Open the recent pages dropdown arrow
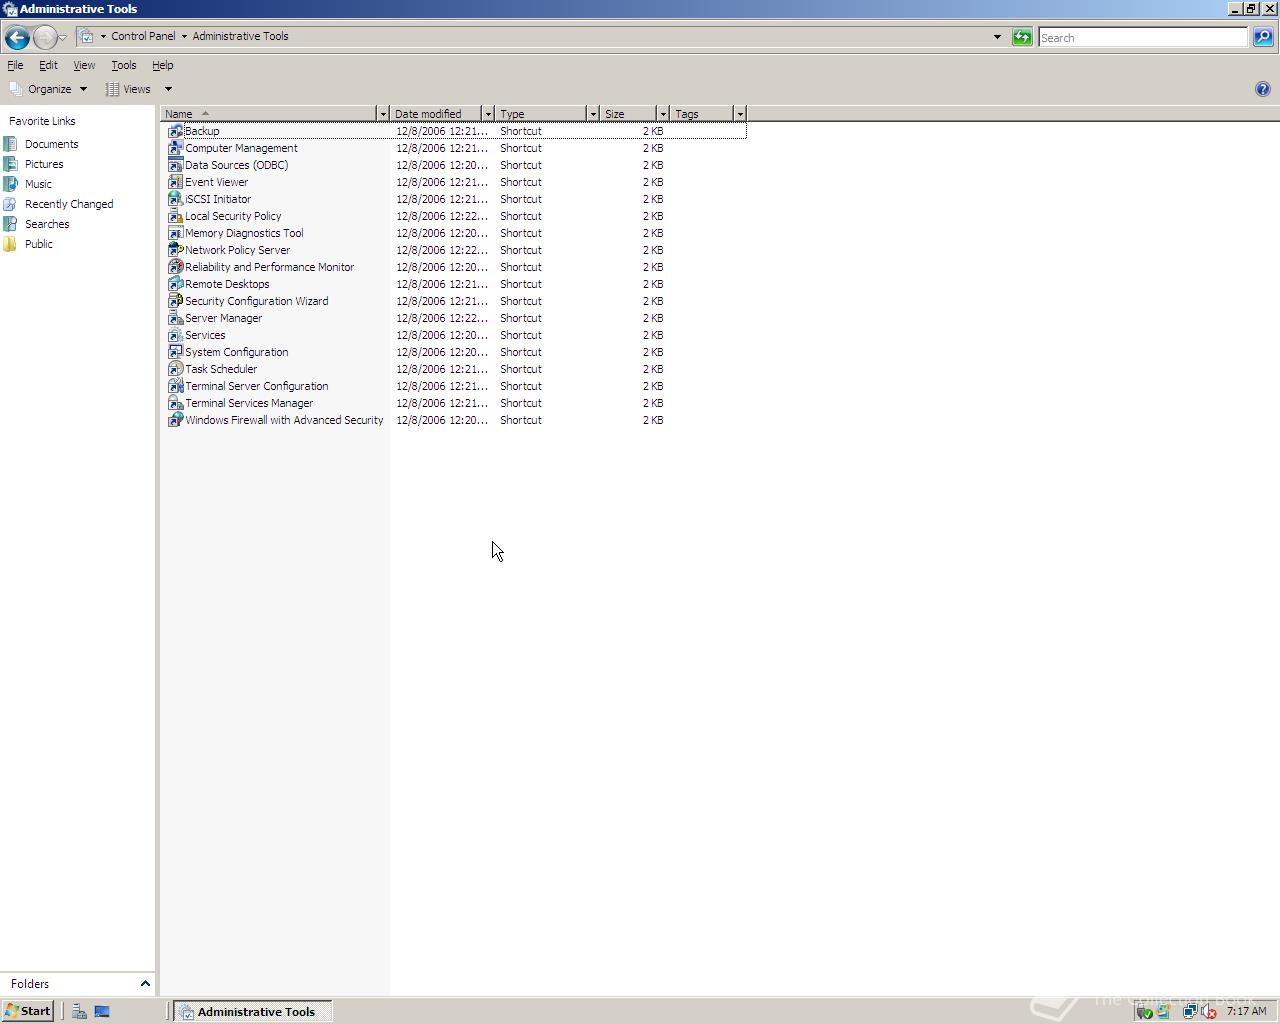This screenshot has height=1024, width=1280. (x=63, y=37)
